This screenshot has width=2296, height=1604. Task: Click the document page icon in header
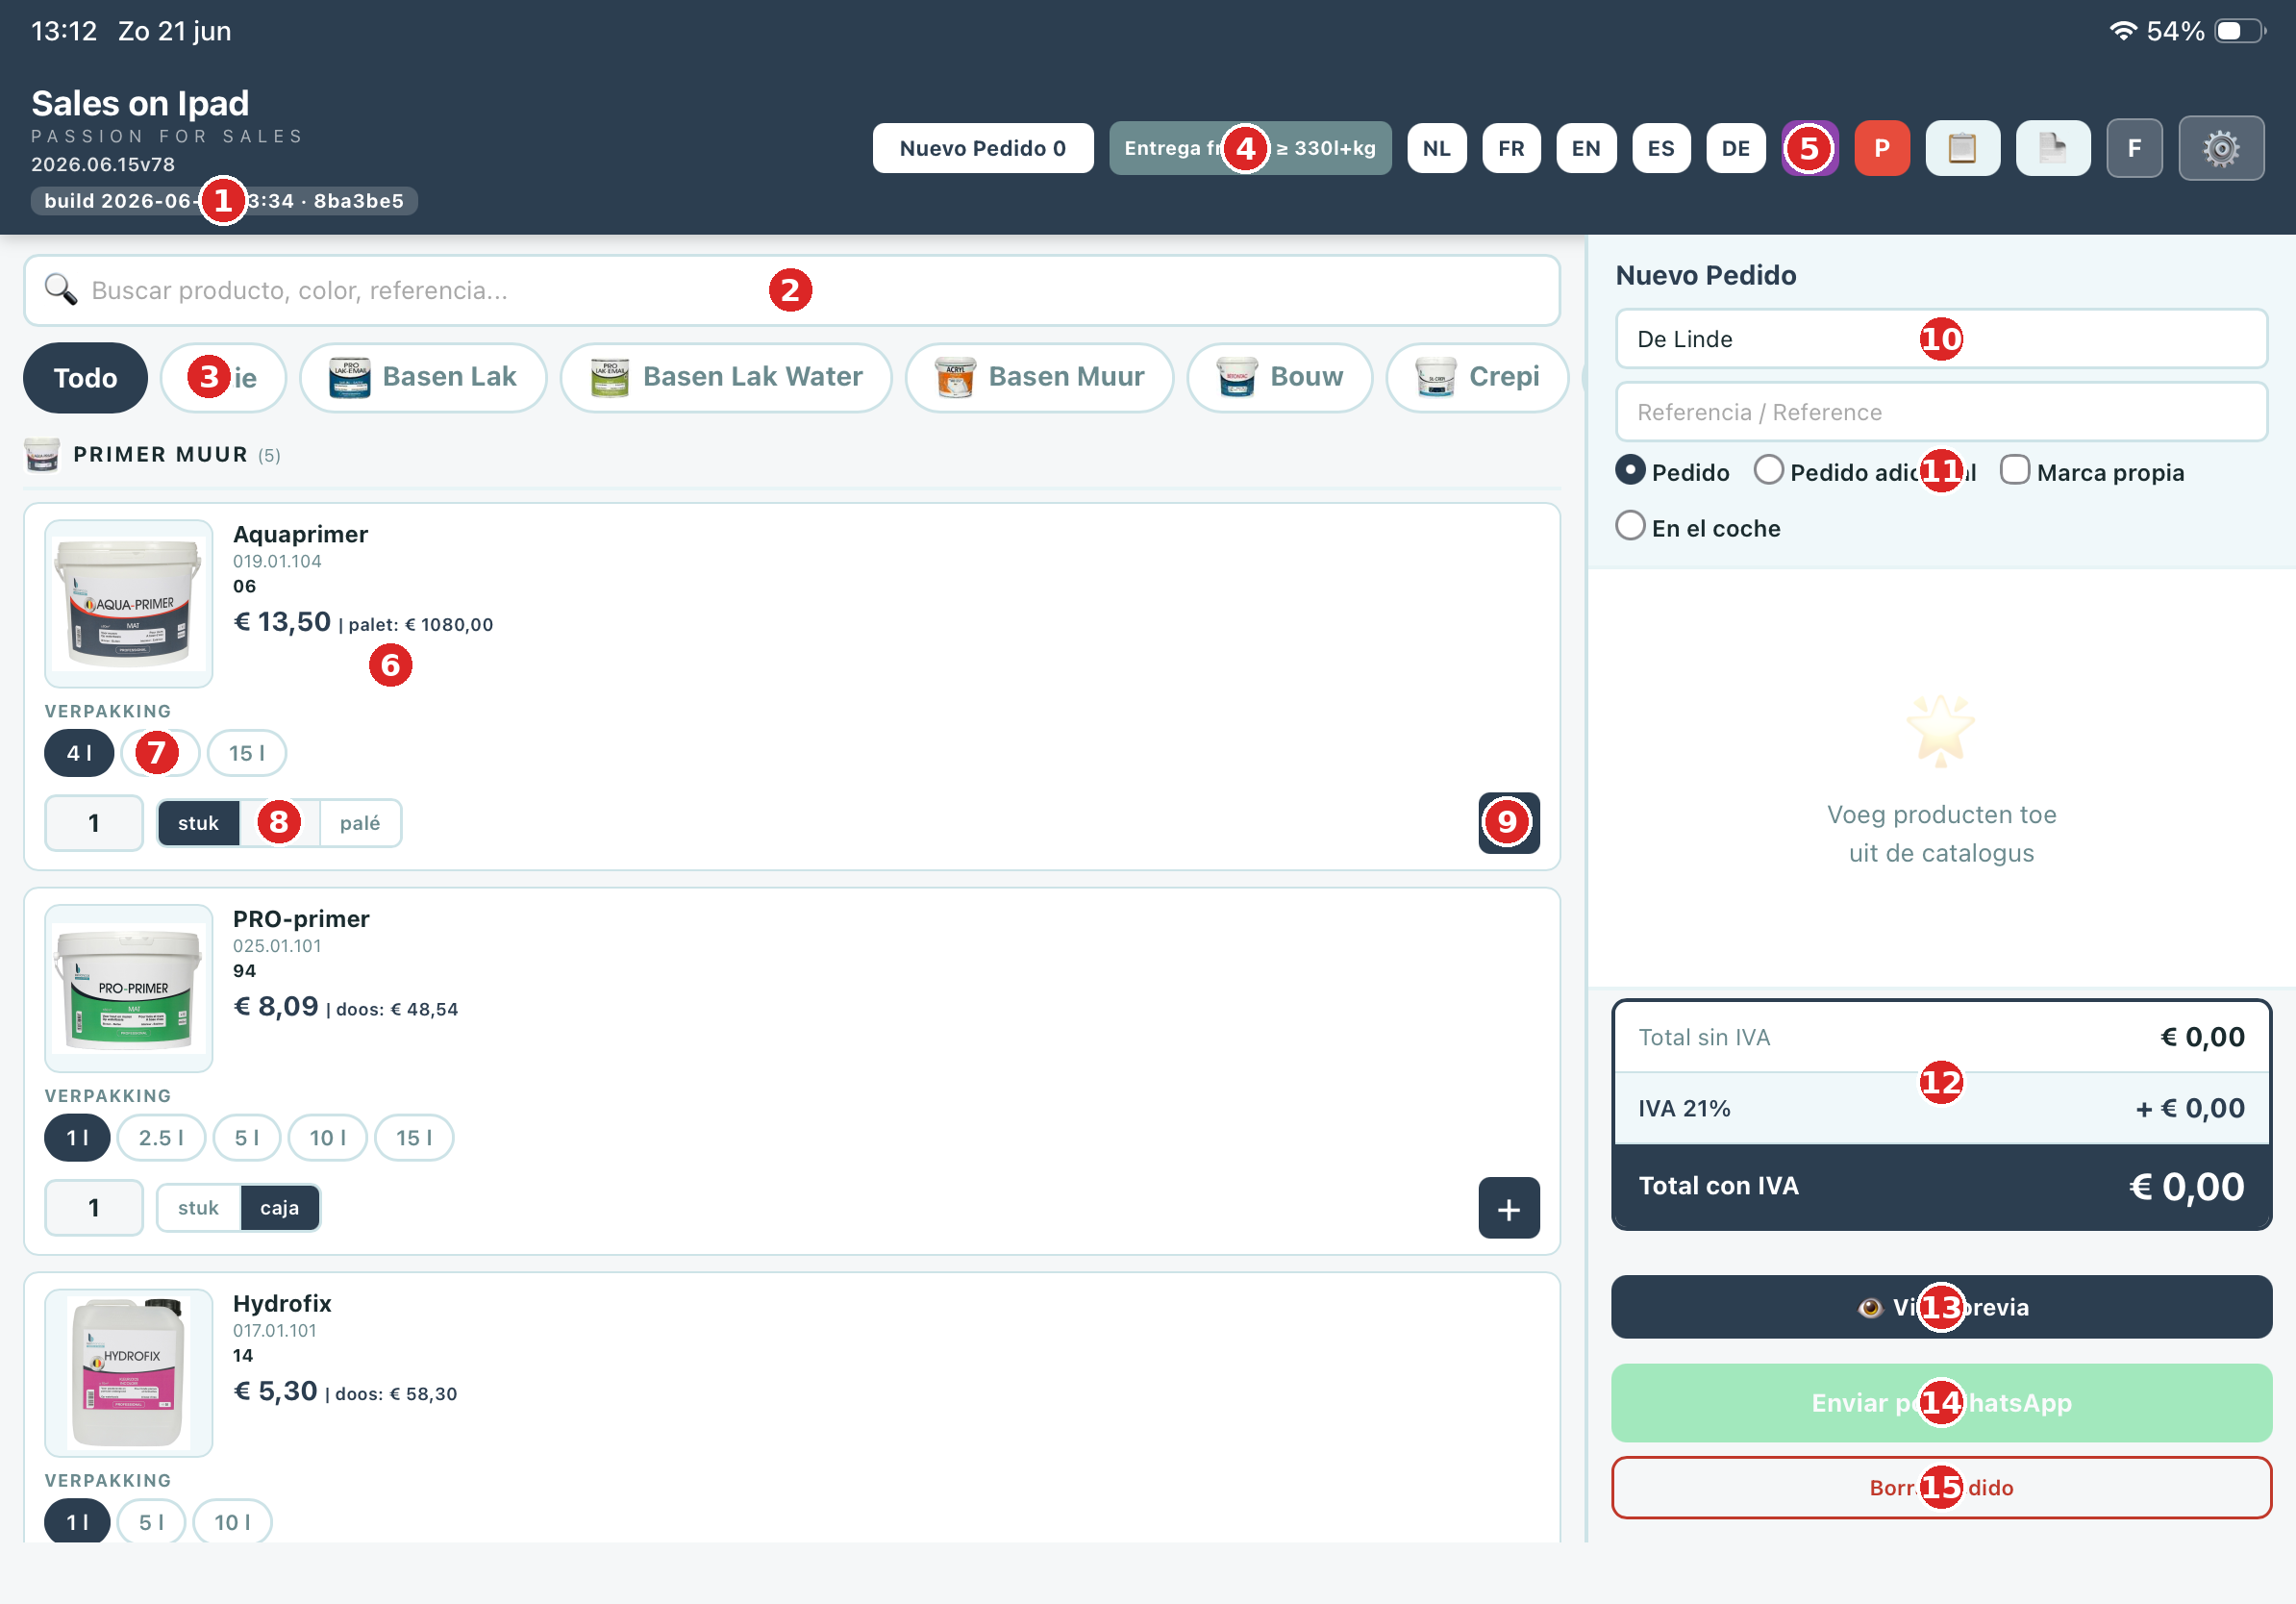tap(2052, 148)
